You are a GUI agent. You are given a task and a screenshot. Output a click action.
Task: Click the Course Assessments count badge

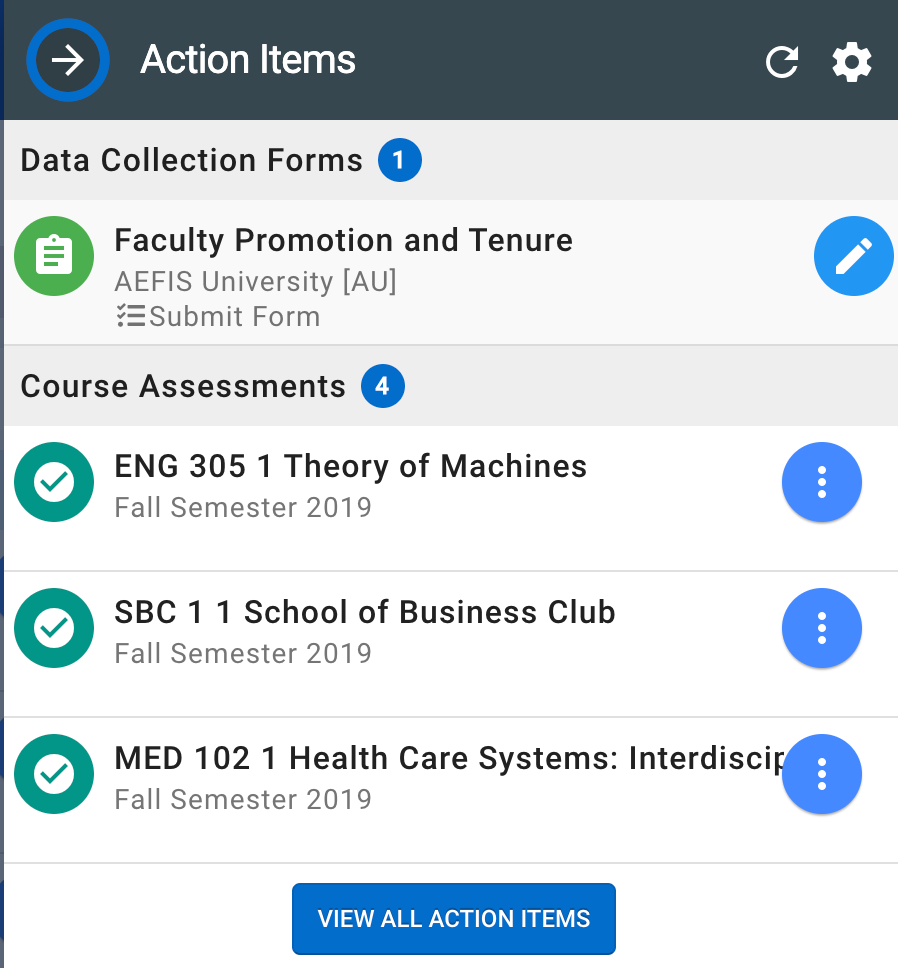(x=382, y=387)
